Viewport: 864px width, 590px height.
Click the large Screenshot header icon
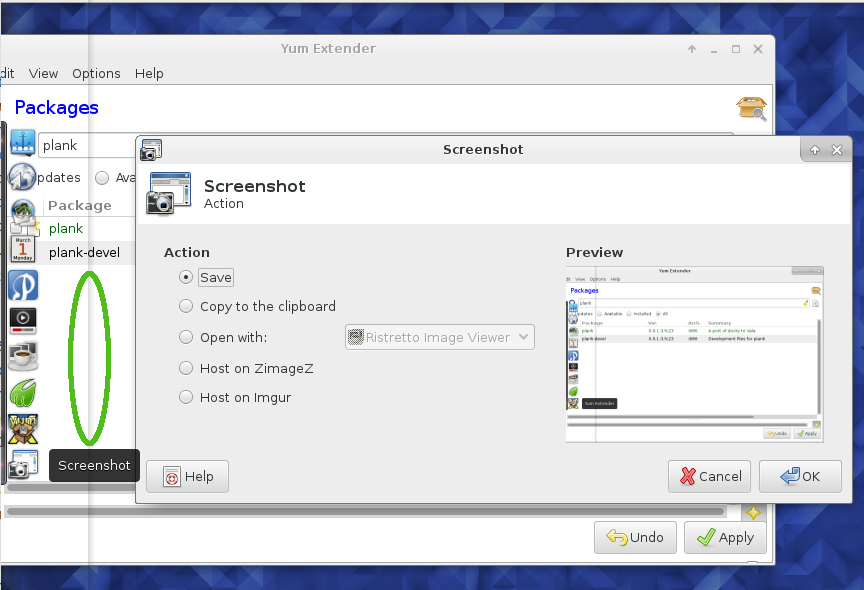[x=169, y=193]
